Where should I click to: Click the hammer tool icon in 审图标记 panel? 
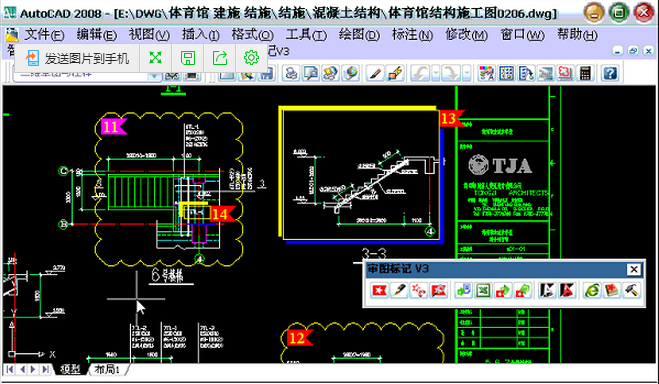click(631, 290)
